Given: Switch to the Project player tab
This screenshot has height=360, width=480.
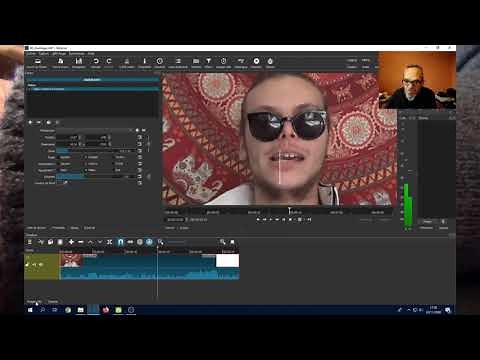Looking at the screenshot, I should 184,228.
